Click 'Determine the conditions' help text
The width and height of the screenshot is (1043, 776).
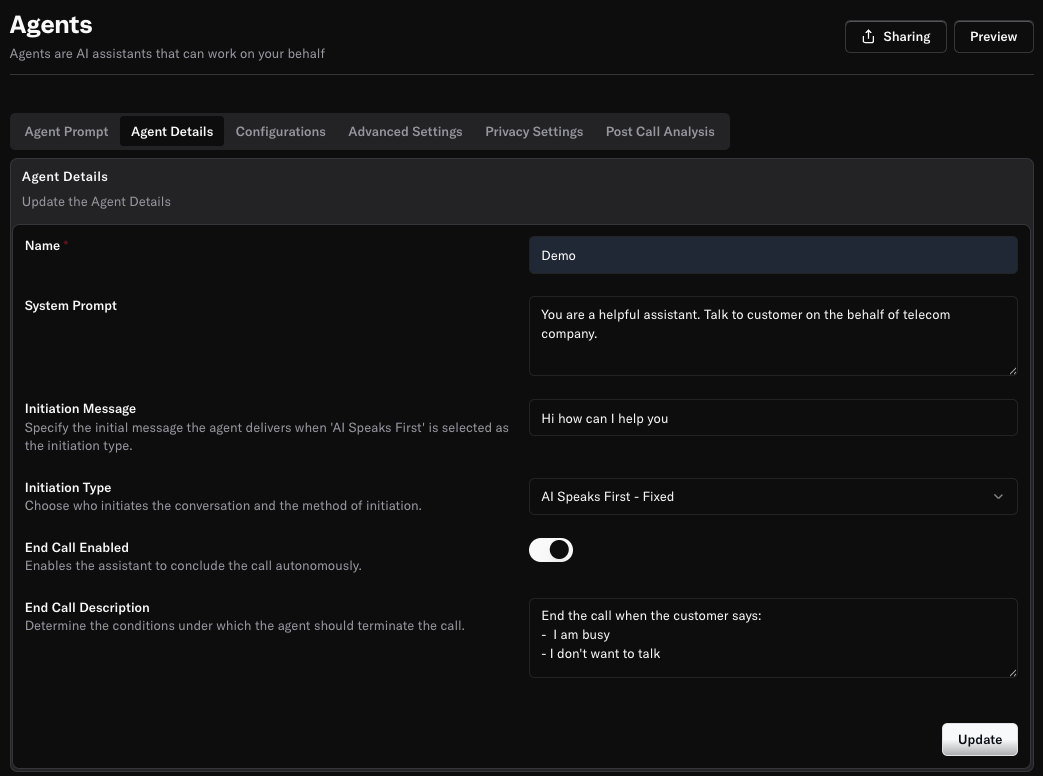coord(245,625)
